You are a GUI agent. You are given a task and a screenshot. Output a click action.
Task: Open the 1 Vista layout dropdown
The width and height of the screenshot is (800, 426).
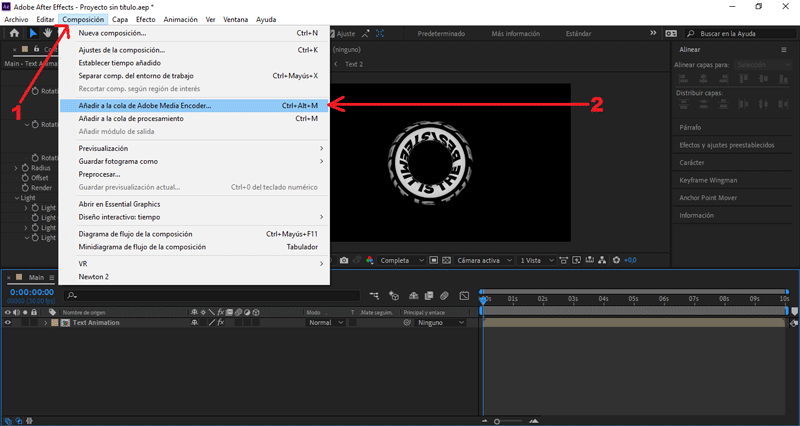pyautogui.click(x=536, y=260)
